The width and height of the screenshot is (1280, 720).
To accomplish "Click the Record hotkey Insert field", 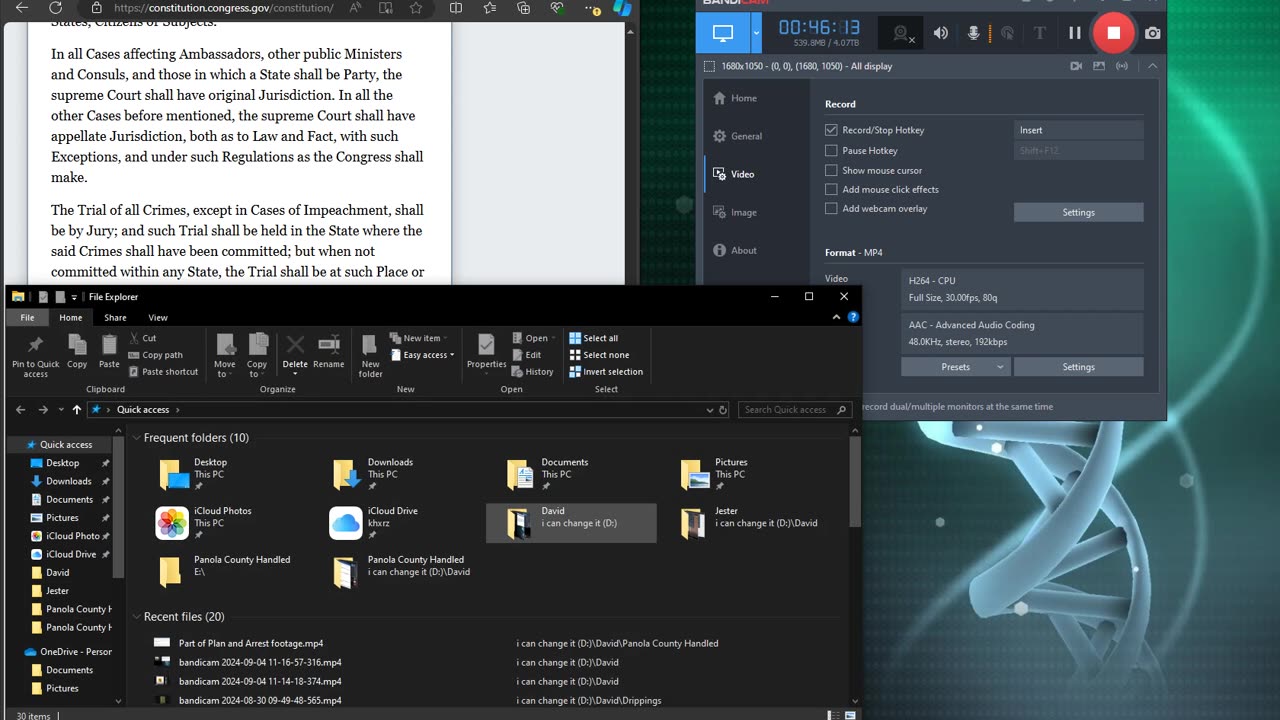I will 1078,130.
